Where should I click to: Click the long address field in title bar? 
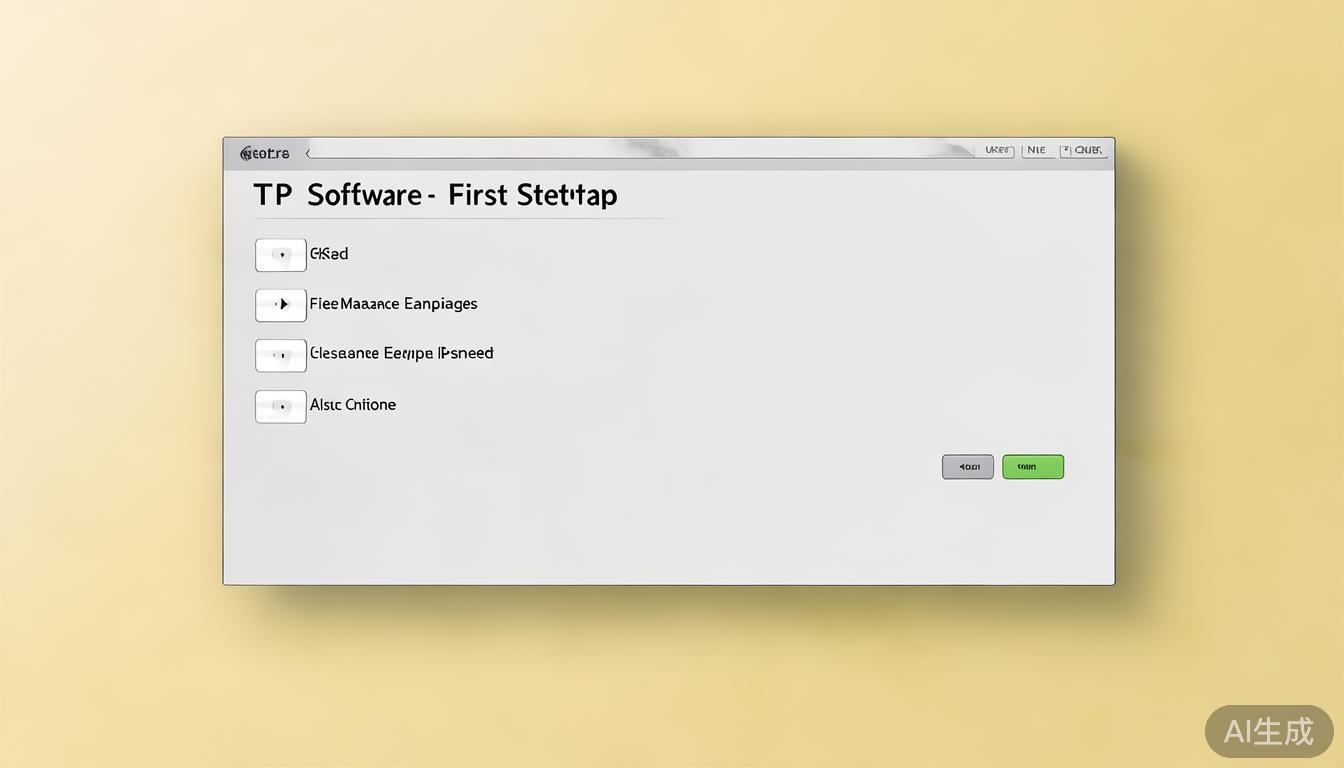(640, 151)
